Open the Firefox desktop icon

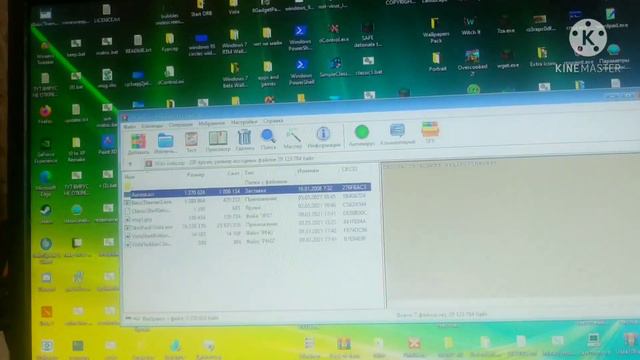click(45, 114)
